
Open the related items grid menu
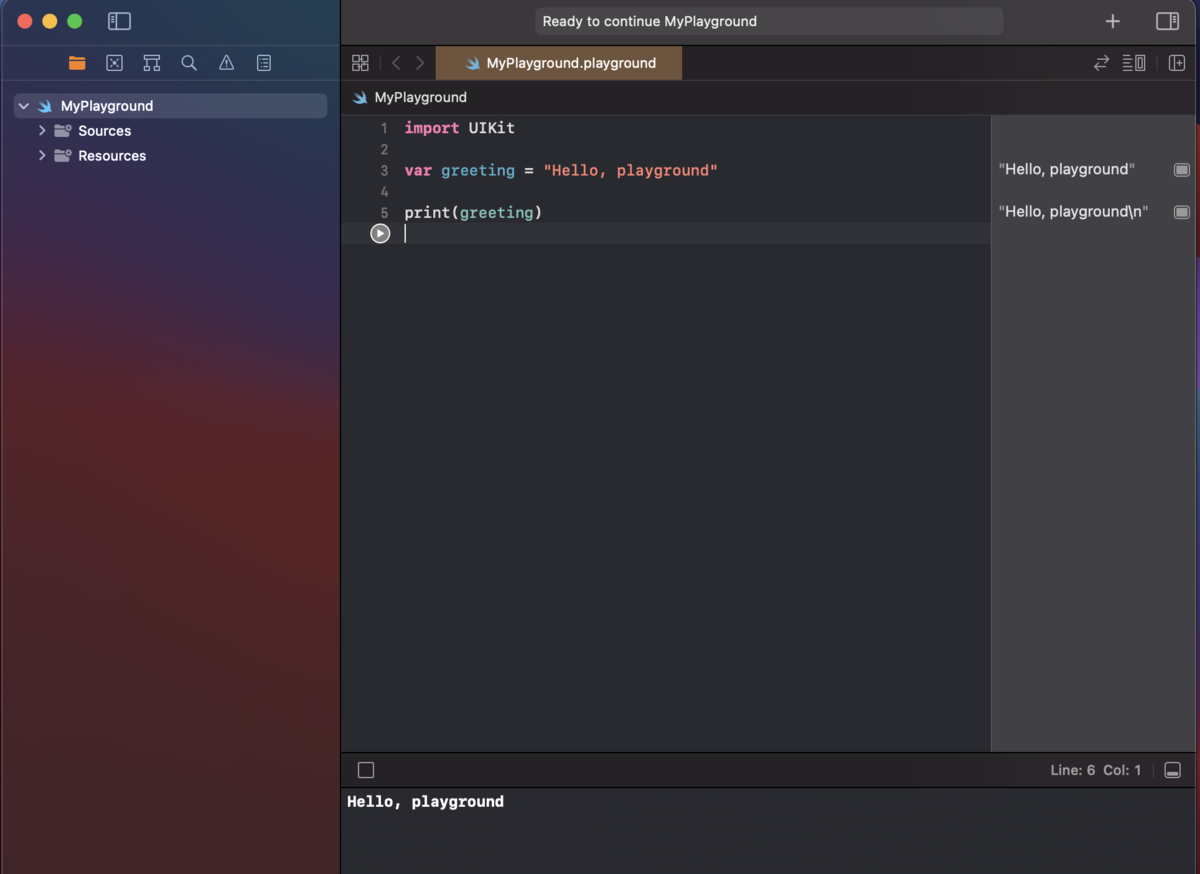coord(361,63)
